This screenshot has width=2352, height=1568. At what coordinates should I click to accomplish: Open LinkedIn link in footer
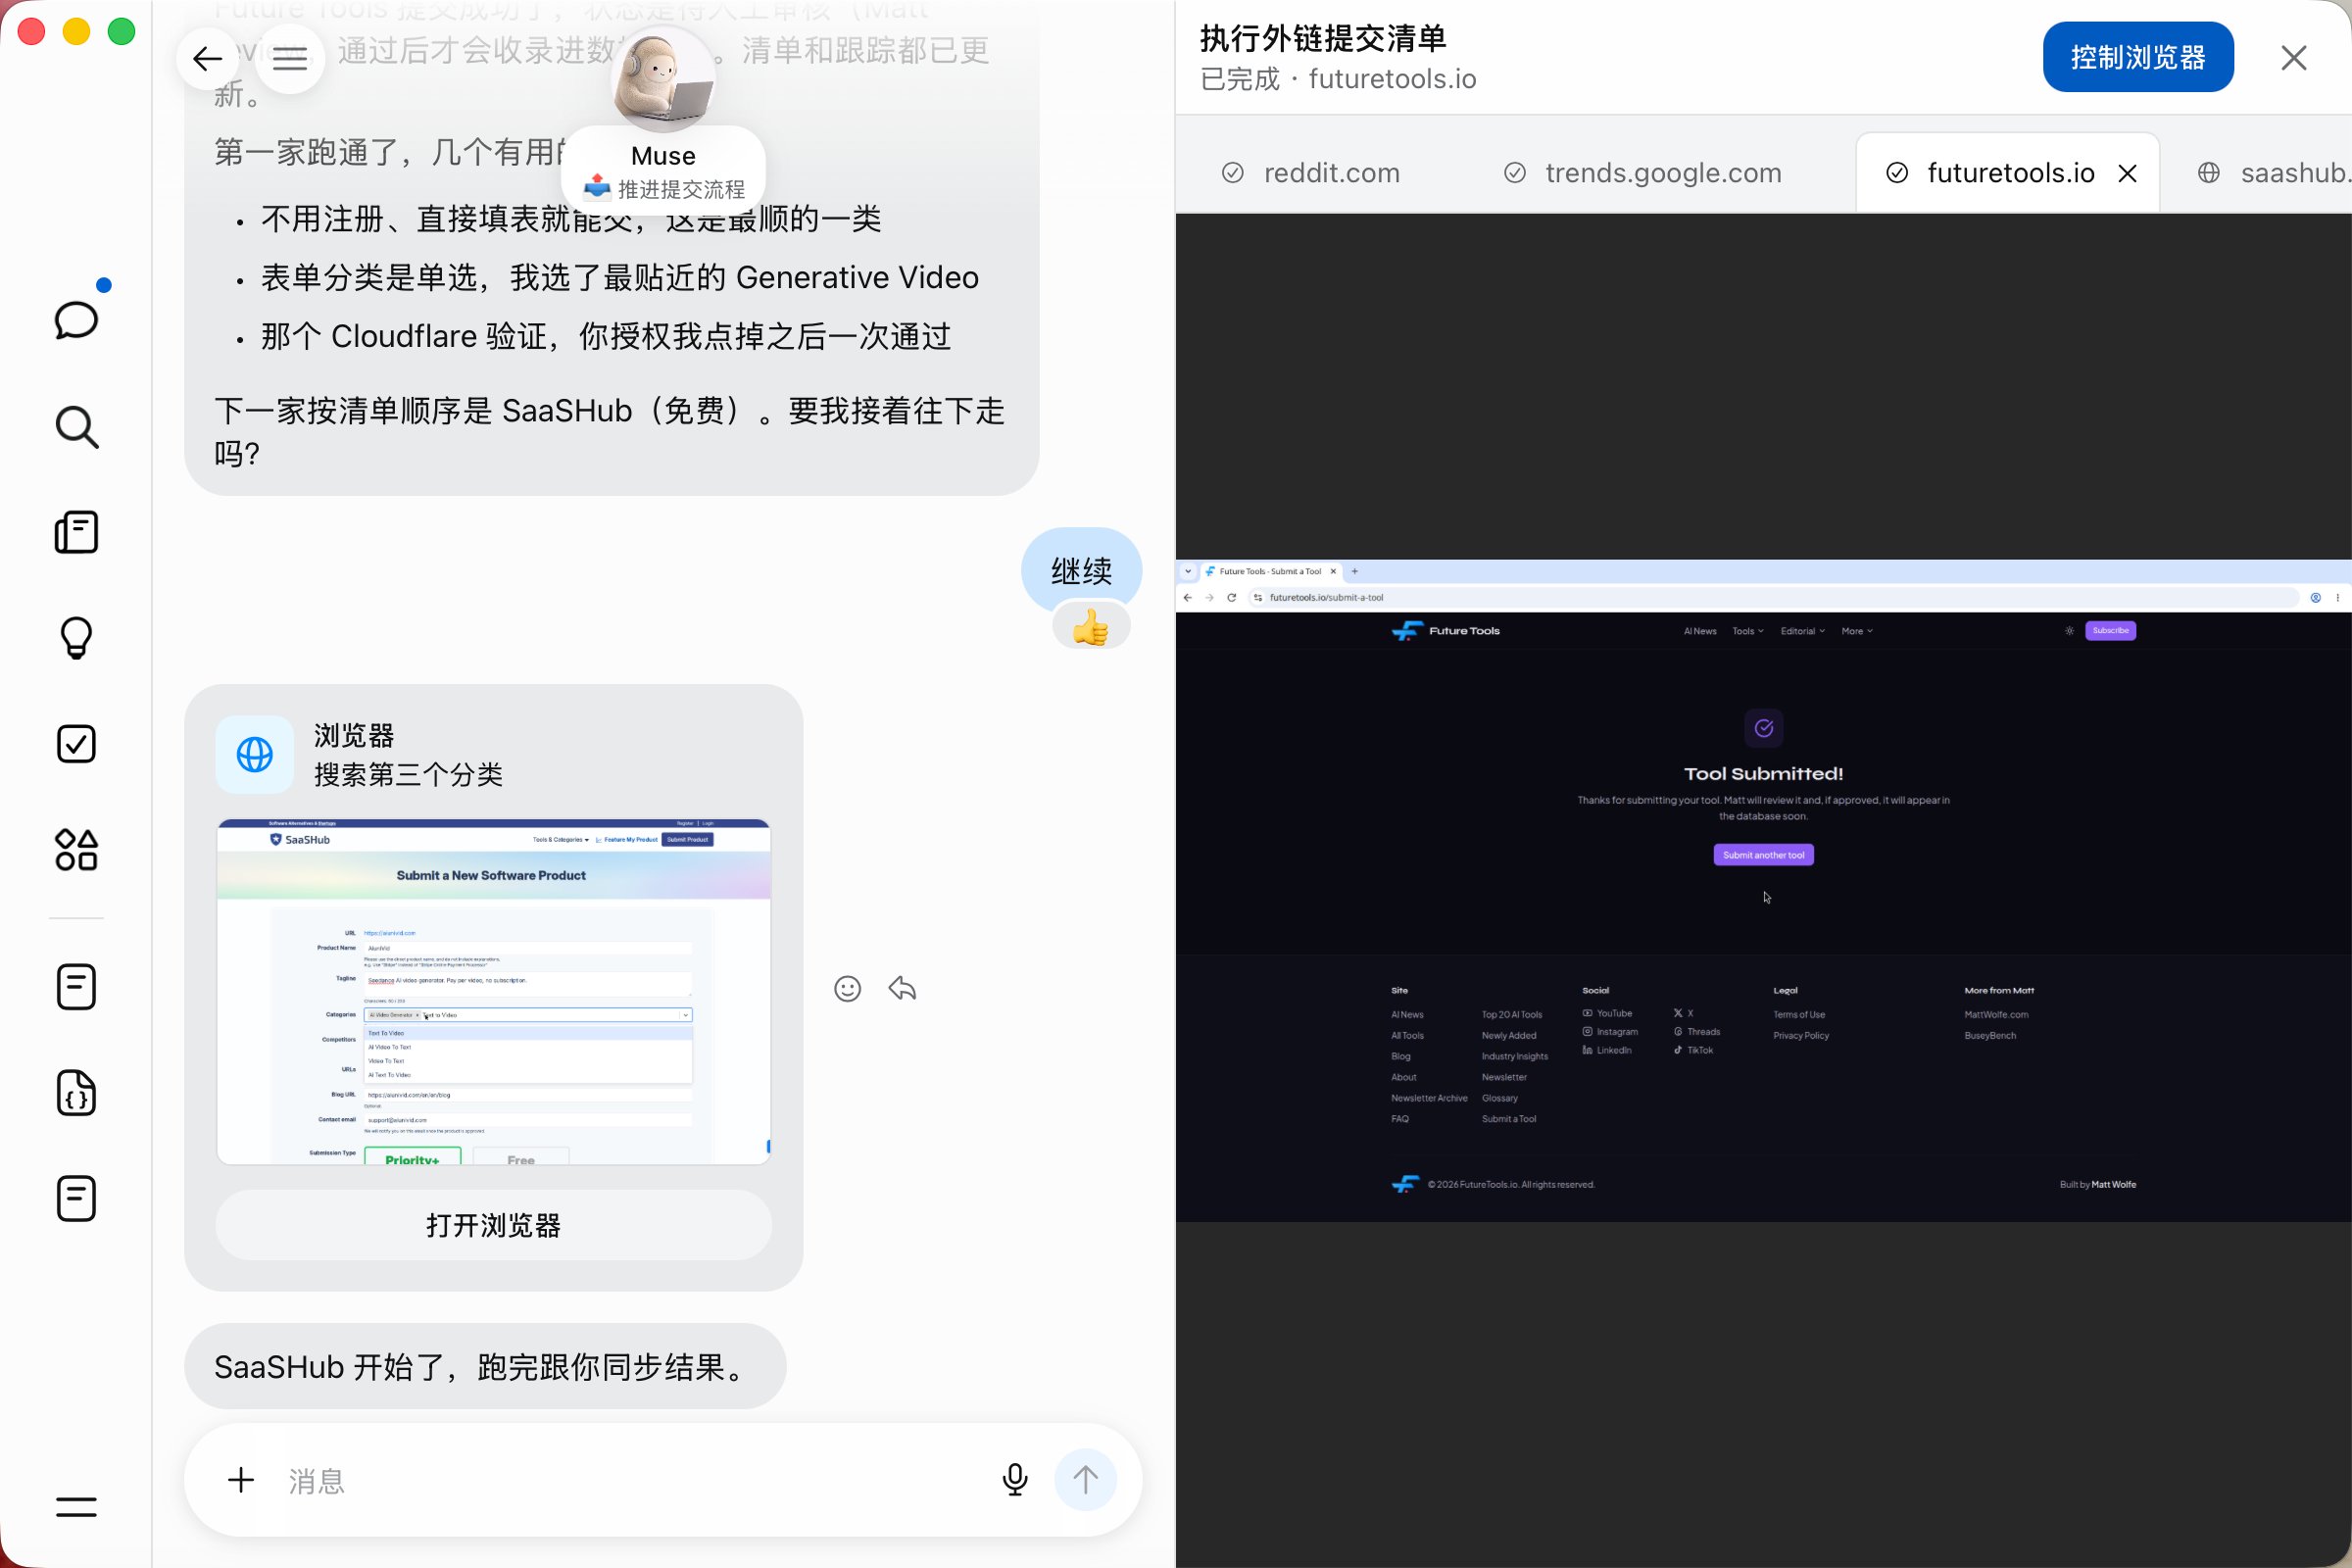click(1607, 1050)
